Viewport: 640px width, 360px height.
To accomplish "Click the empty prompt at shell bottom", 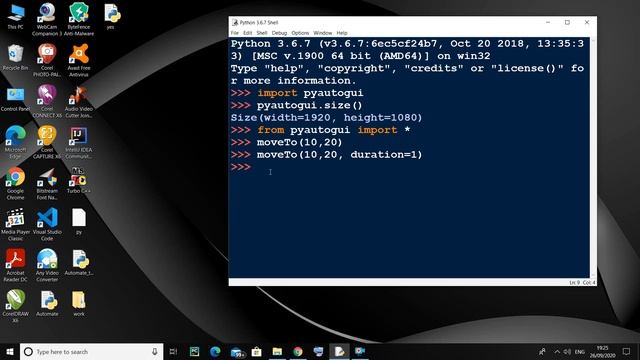I will [x=241, y=167].
